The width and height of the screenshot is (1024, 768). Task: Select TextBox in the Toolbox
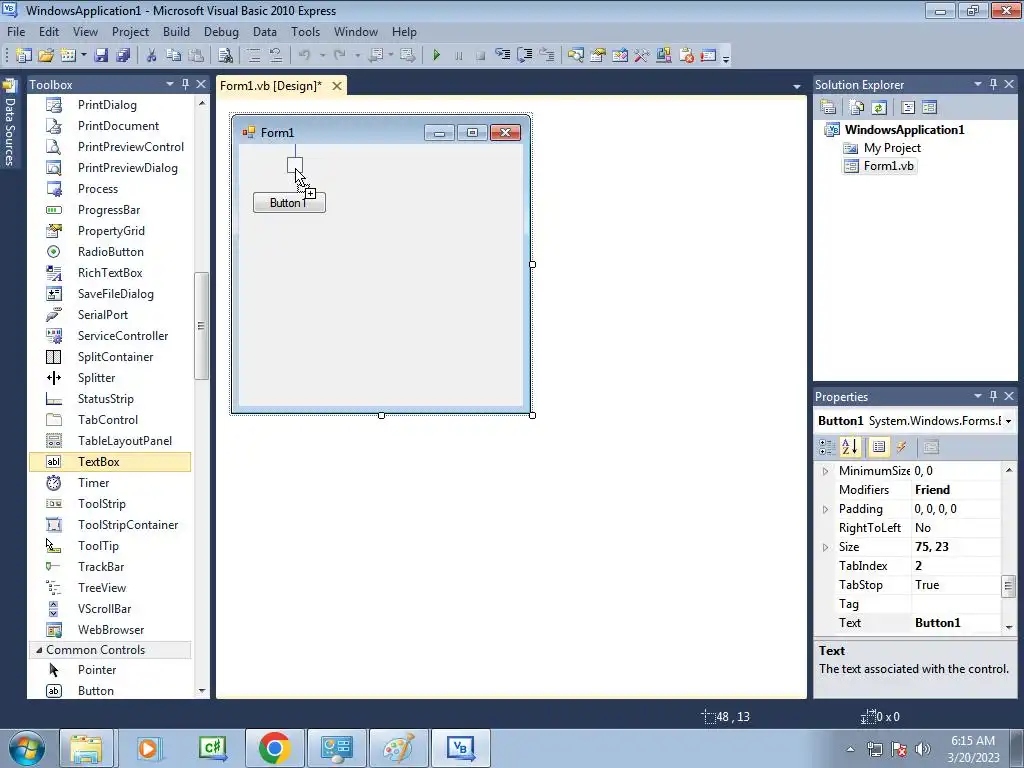[110, 462]
